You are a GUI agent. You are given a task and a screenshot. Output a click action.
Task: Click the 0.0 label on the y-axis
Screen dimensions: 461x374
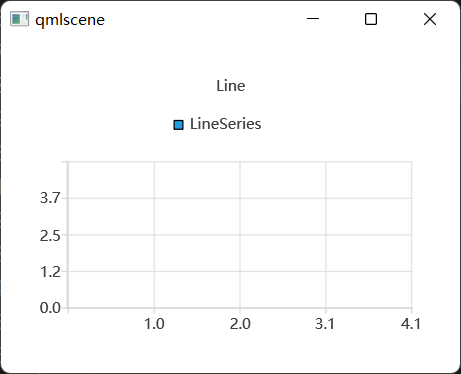point(50,308)
